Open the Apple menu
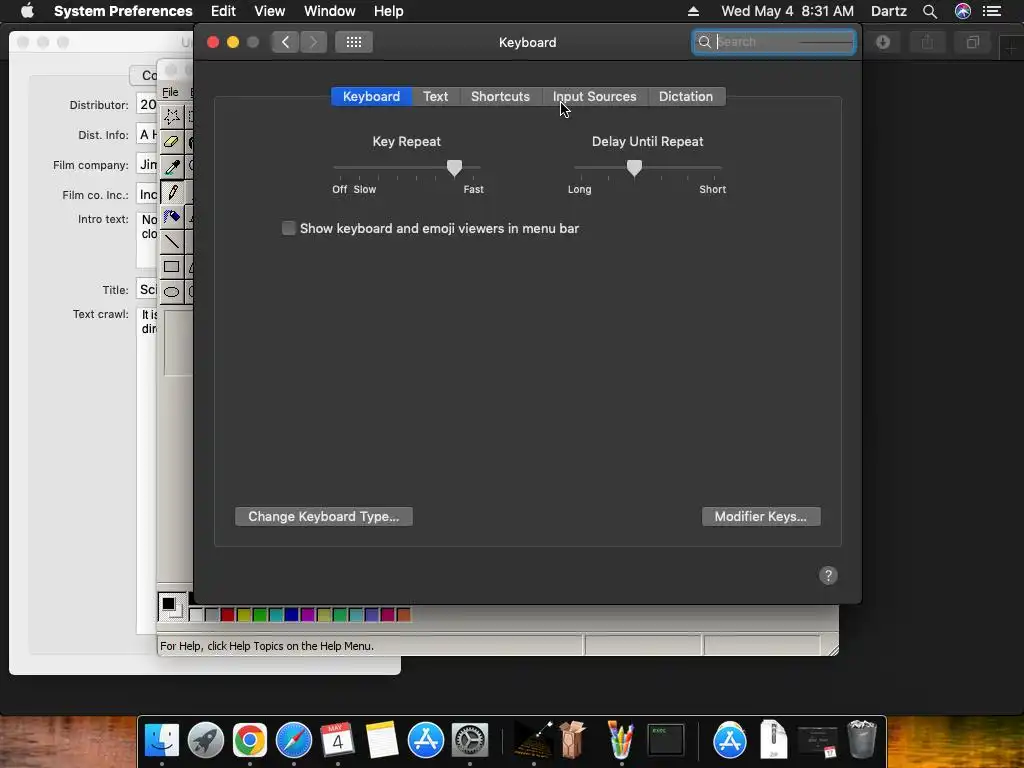 [27, 11]
